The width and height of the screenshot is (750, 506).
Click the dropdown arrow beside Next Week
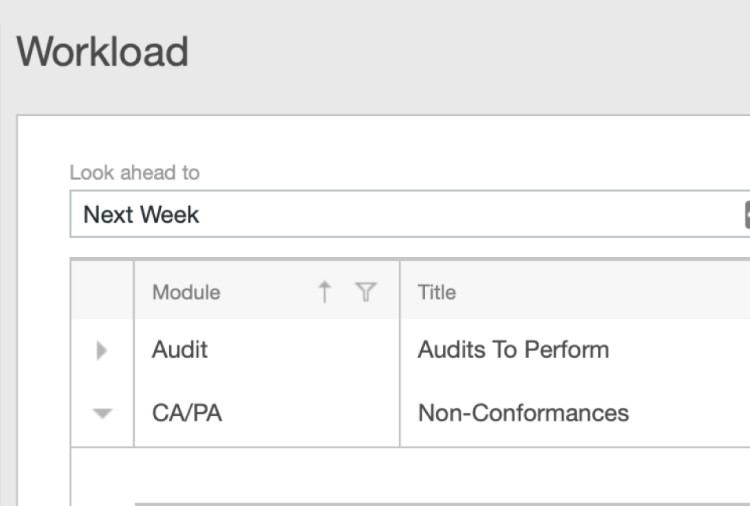[x=747, y=215]
